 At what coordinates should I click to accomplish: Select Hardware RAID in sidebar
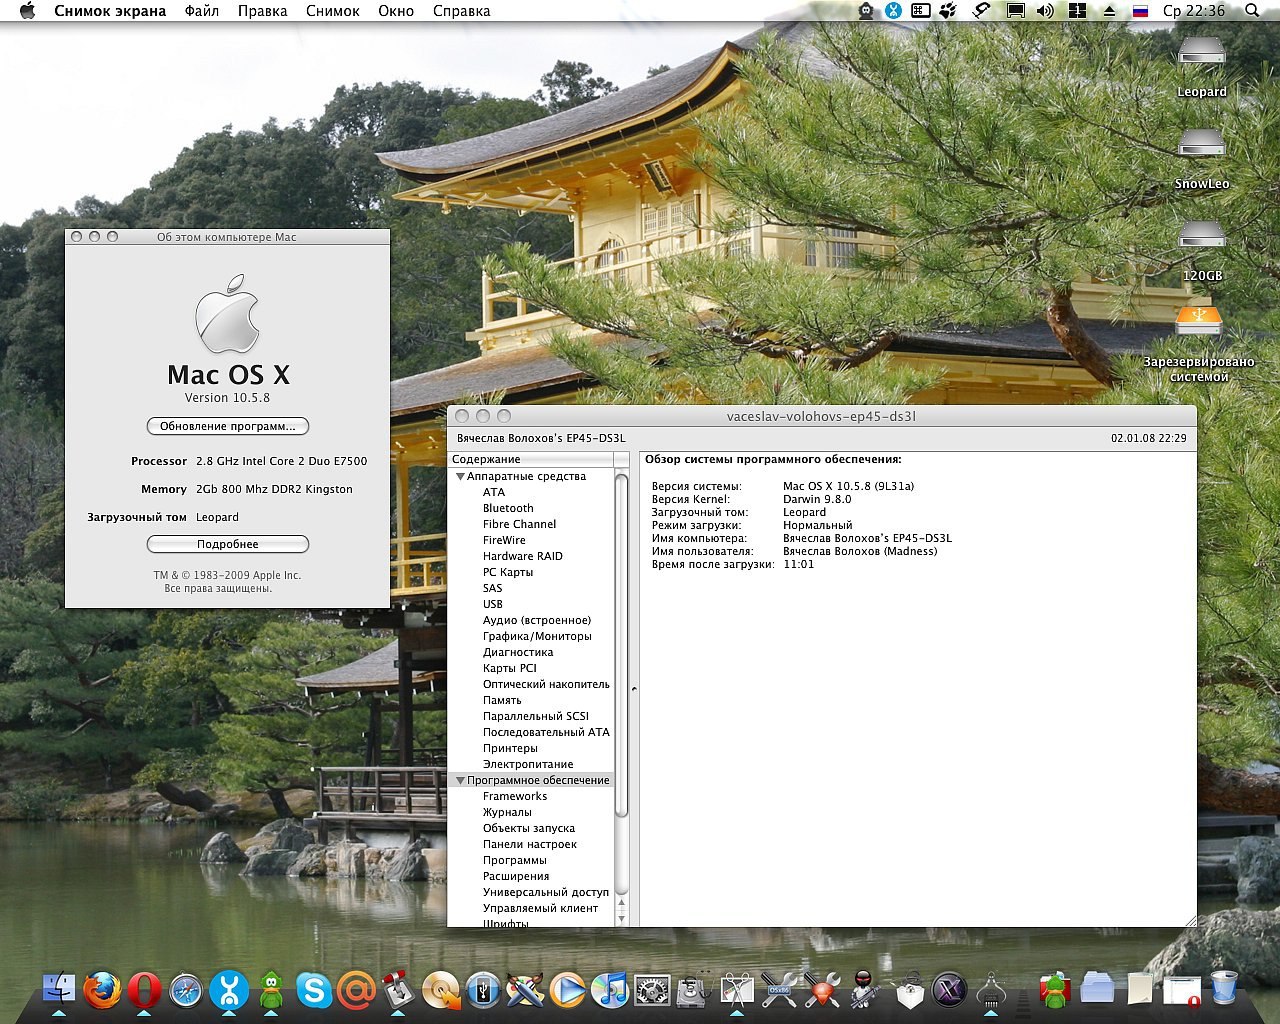tap(522, 556)
